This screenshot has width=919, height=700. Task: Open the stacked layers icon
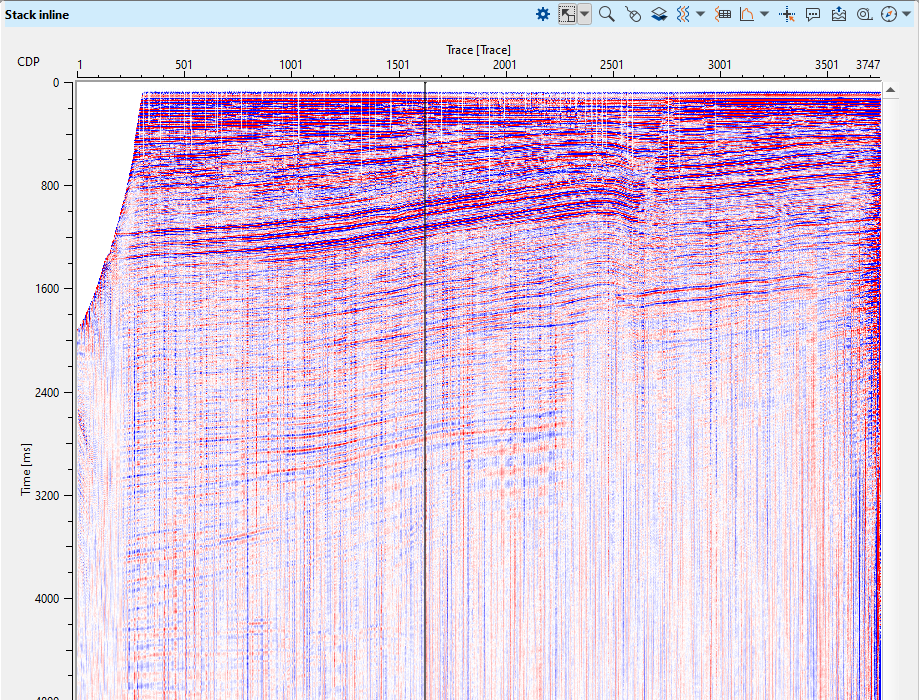pyautogui.click(x=658, y=14)
